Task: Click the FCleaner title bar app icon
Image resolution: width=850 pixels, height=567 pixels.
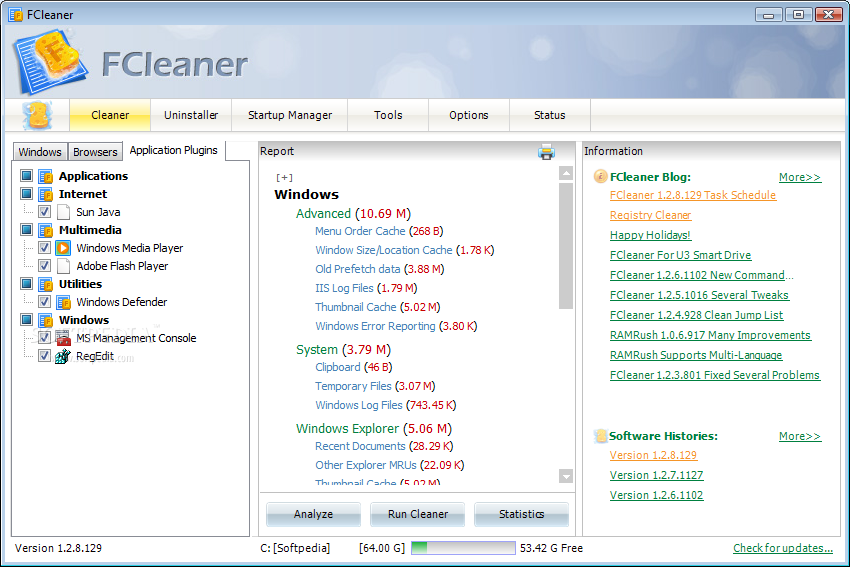Action: [x=16, y=15]
